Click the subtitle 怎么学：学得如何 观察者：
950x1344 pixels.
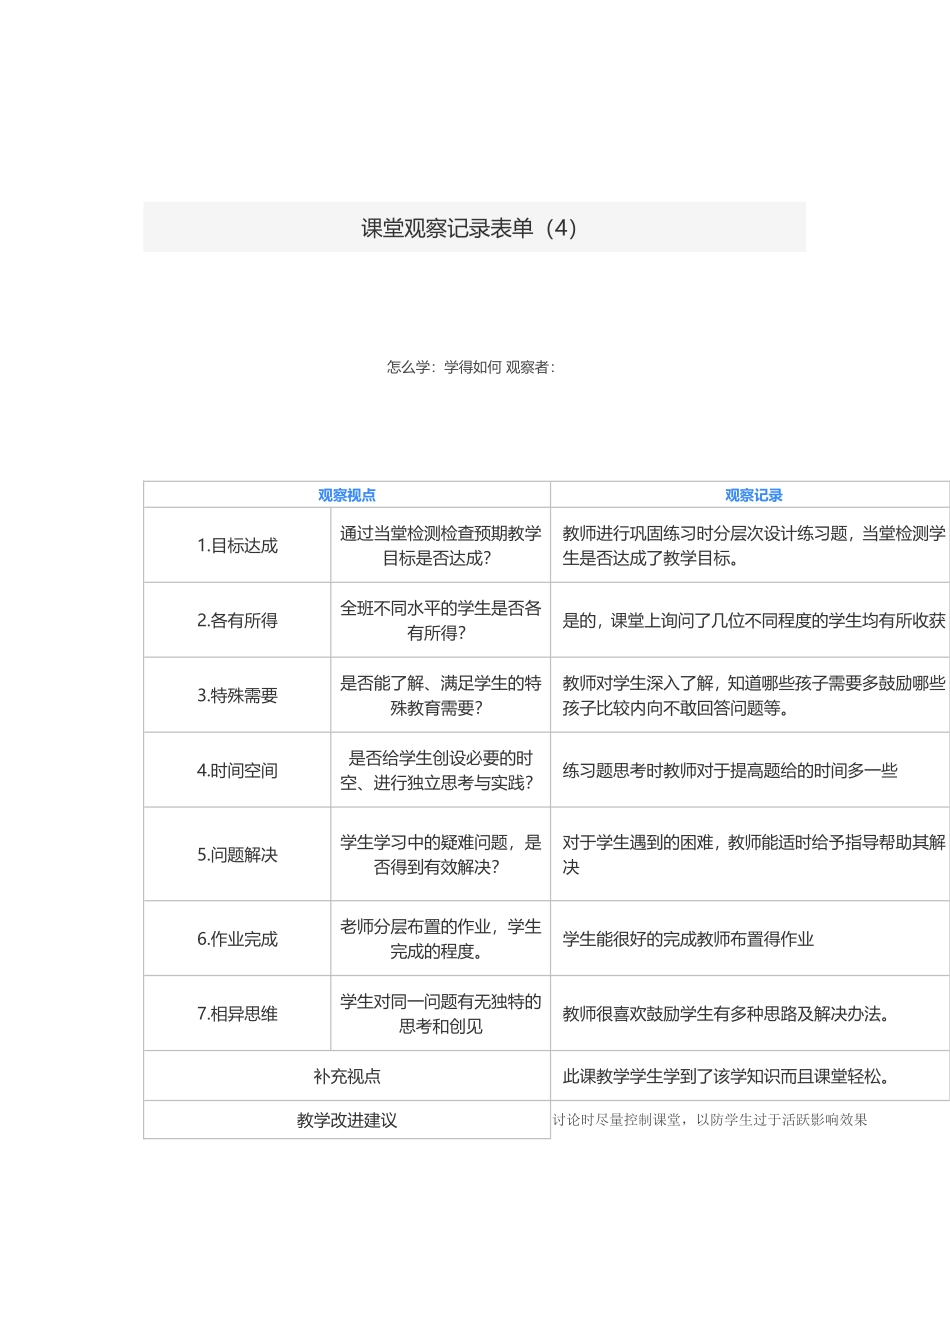click(x=471, y=367)
